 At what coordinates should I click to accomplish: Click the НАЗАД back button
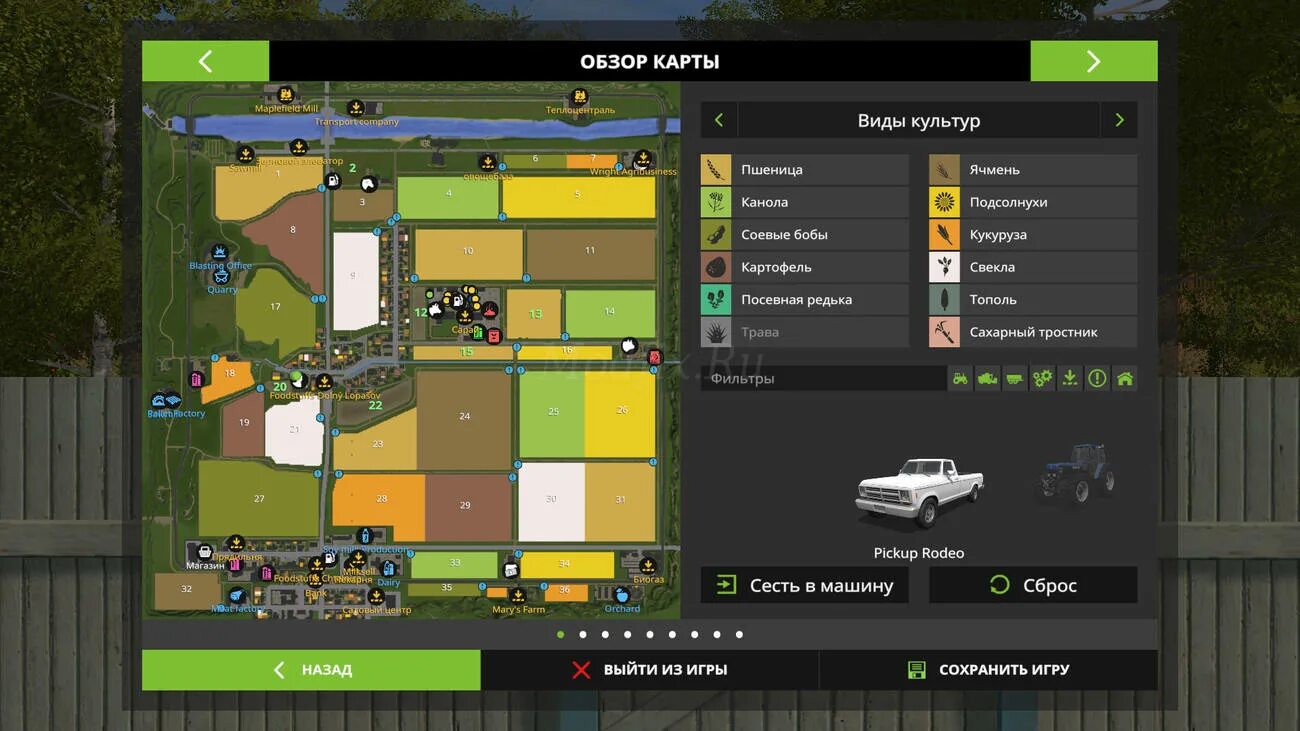click(x=311, y=670)
